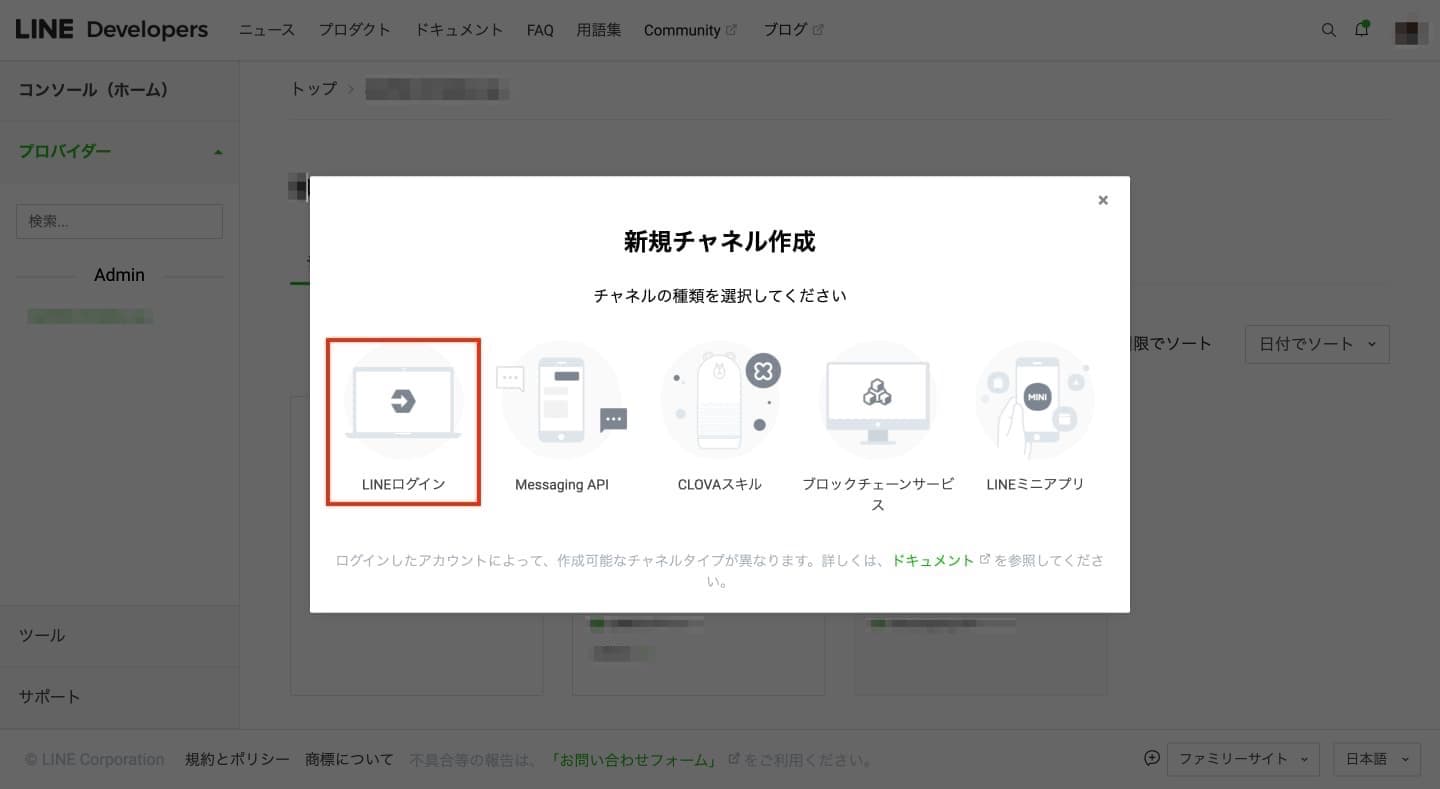Select the LINEログイン channel type icon
This screenshot has height=789, width=1440.
pos(403,402)
